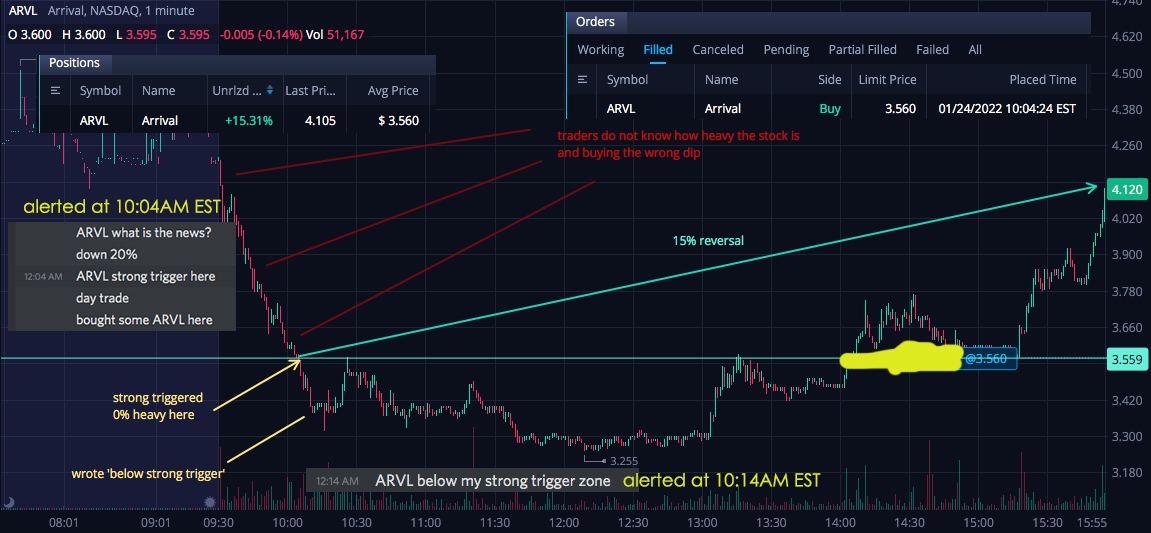
Task: Select the ARVL buy order row
Action: [x=829, y=109]
